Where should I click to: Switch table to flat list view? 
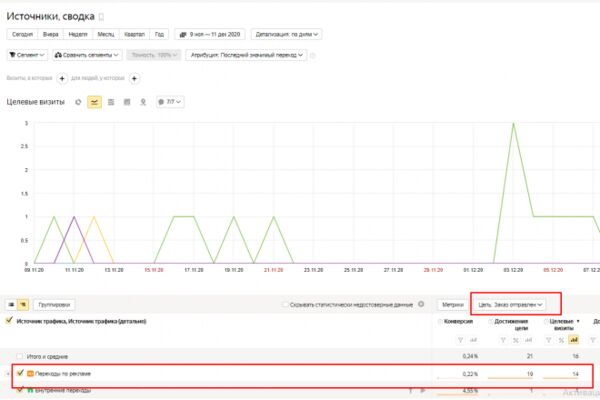11,305
